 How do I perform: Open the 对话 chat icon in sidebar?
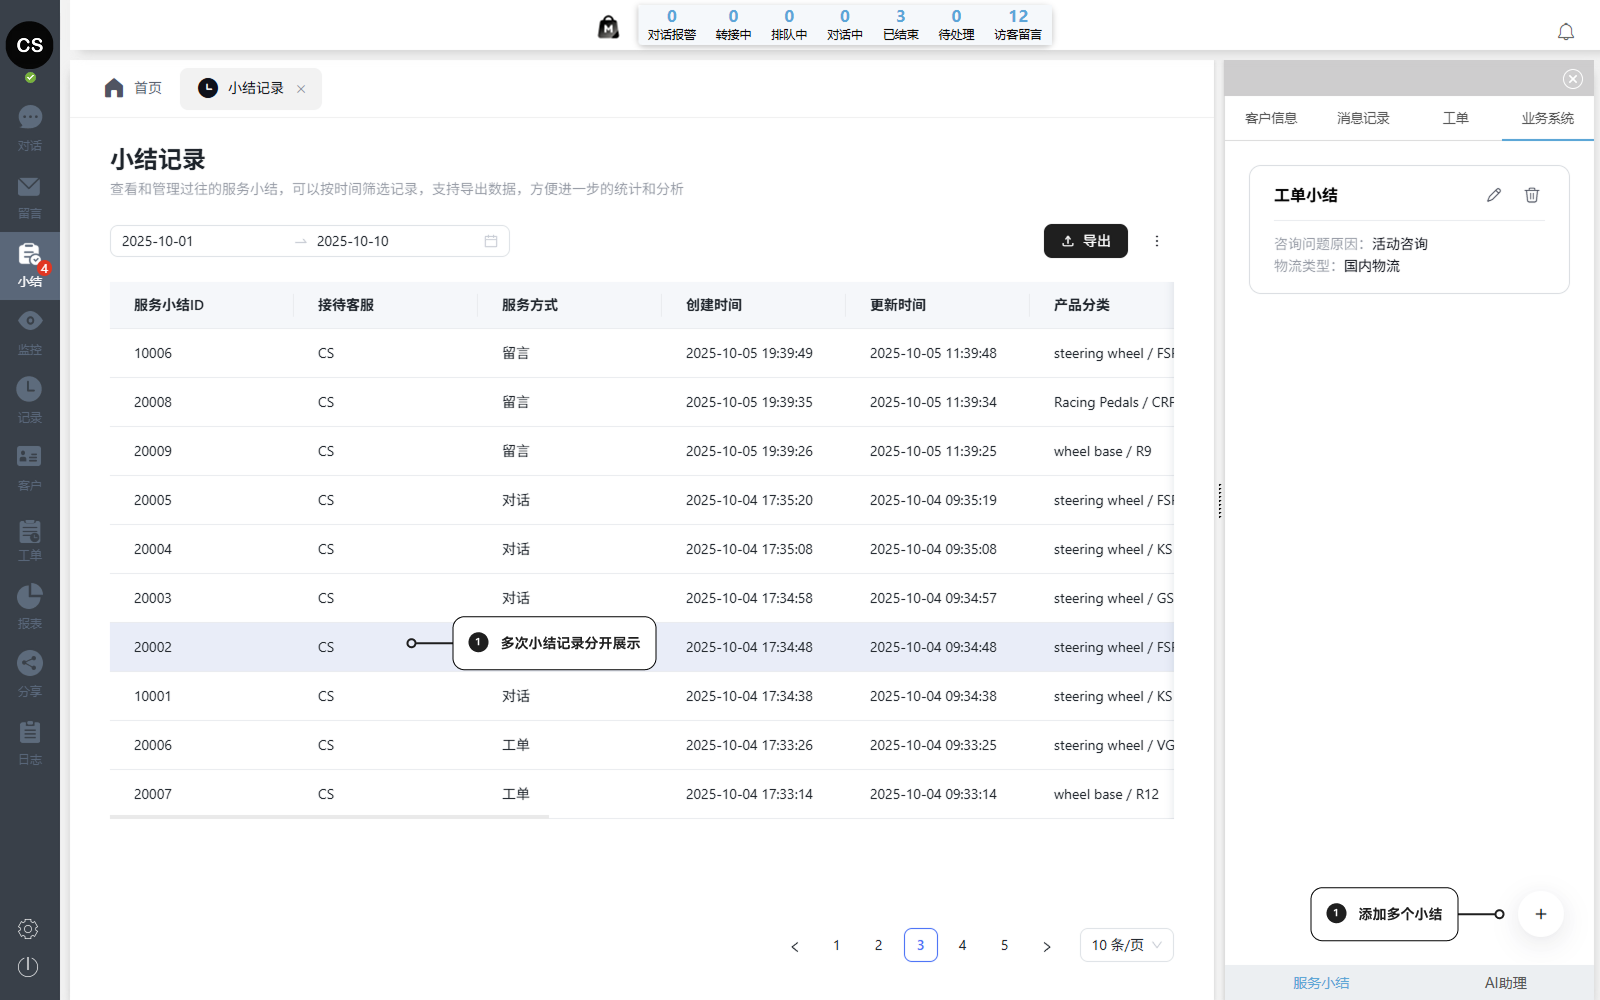30,118
